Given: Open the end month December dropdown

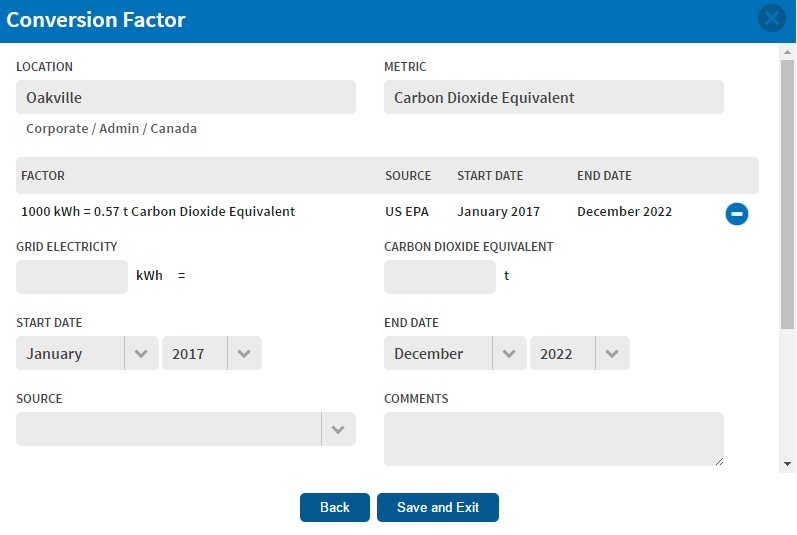Looking at the screenshot, I should [455, 353].
